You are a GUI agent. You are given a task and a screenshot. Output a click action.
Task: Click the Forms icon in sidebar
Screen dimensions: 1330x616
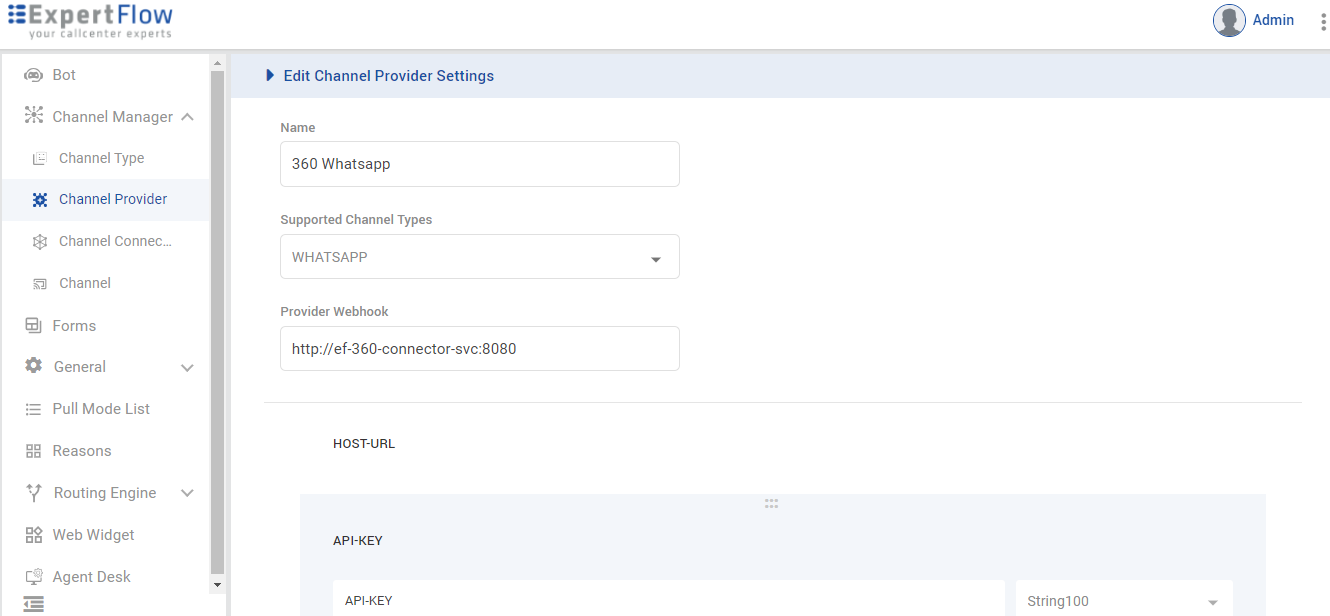click(34, 325)
